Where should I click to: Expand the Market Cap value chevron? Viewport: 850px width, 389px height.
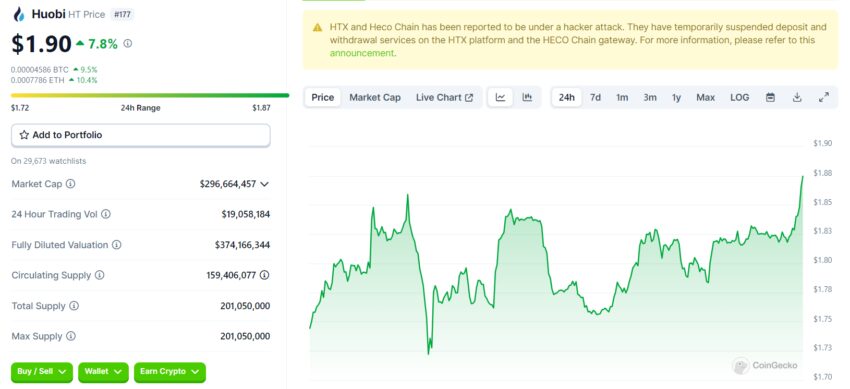tap(264, 184)
